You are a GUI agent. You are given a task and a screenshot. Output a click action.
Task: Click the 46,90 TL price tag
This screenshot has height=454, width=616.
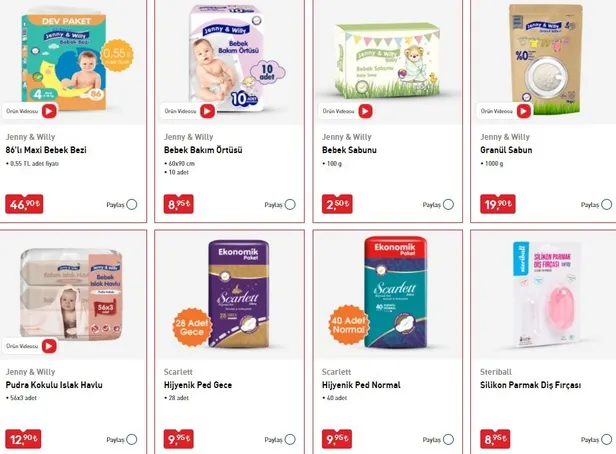[x=24, y=204]
